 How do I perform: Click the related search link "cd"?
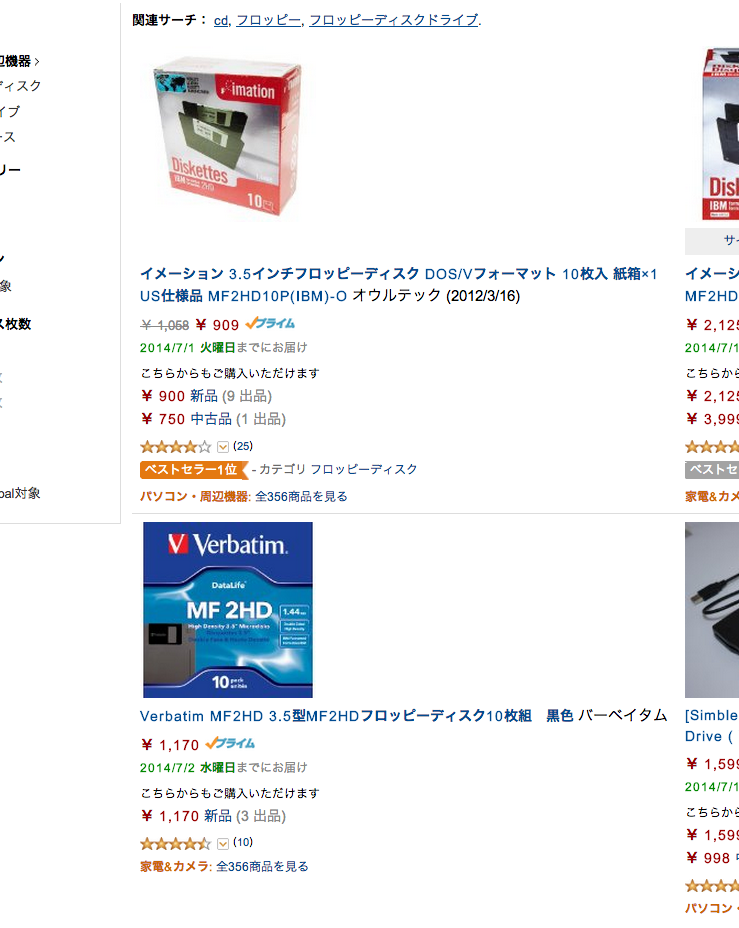[221, 20]
